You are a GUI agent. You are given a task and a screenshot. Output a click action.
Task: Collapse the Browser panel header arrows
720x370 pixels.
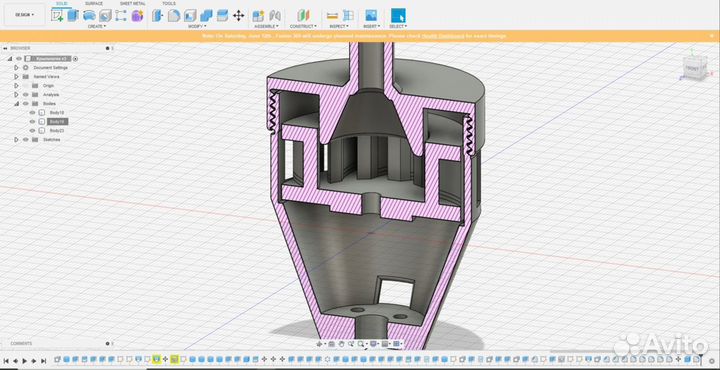click(x=4, y=48)
